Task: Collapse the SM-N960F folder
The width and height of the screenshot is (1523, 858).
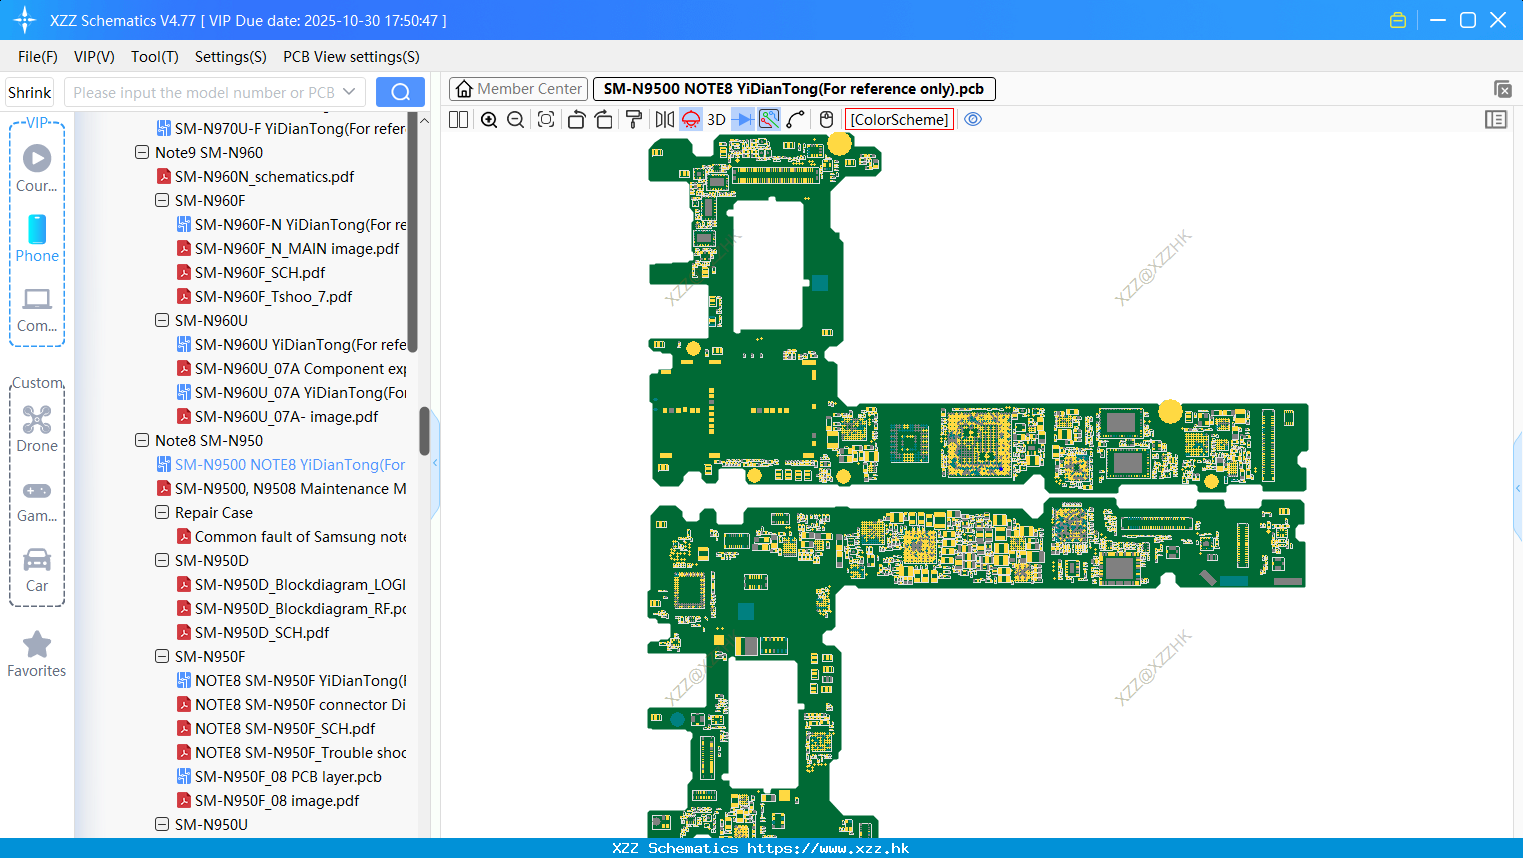Action: [162, 201]
